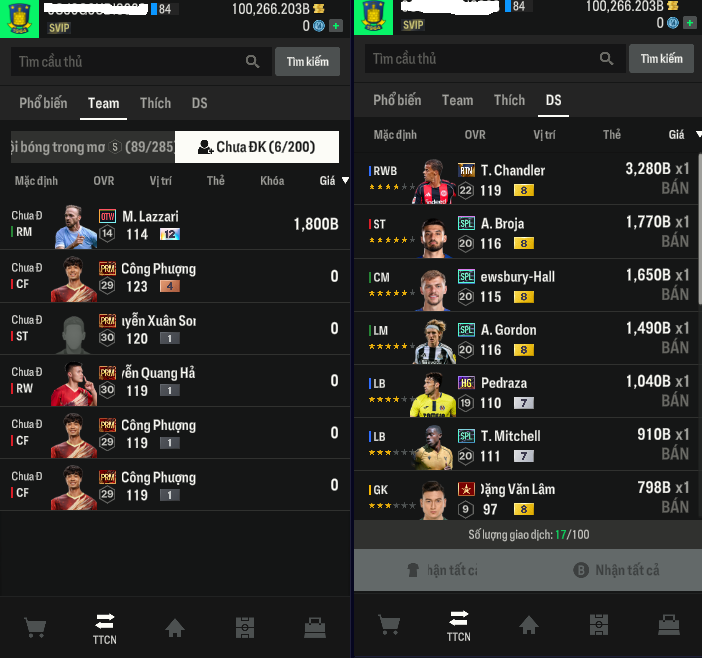
Task: Open the shopping cart icon in left panel
Action: (35, 628)
